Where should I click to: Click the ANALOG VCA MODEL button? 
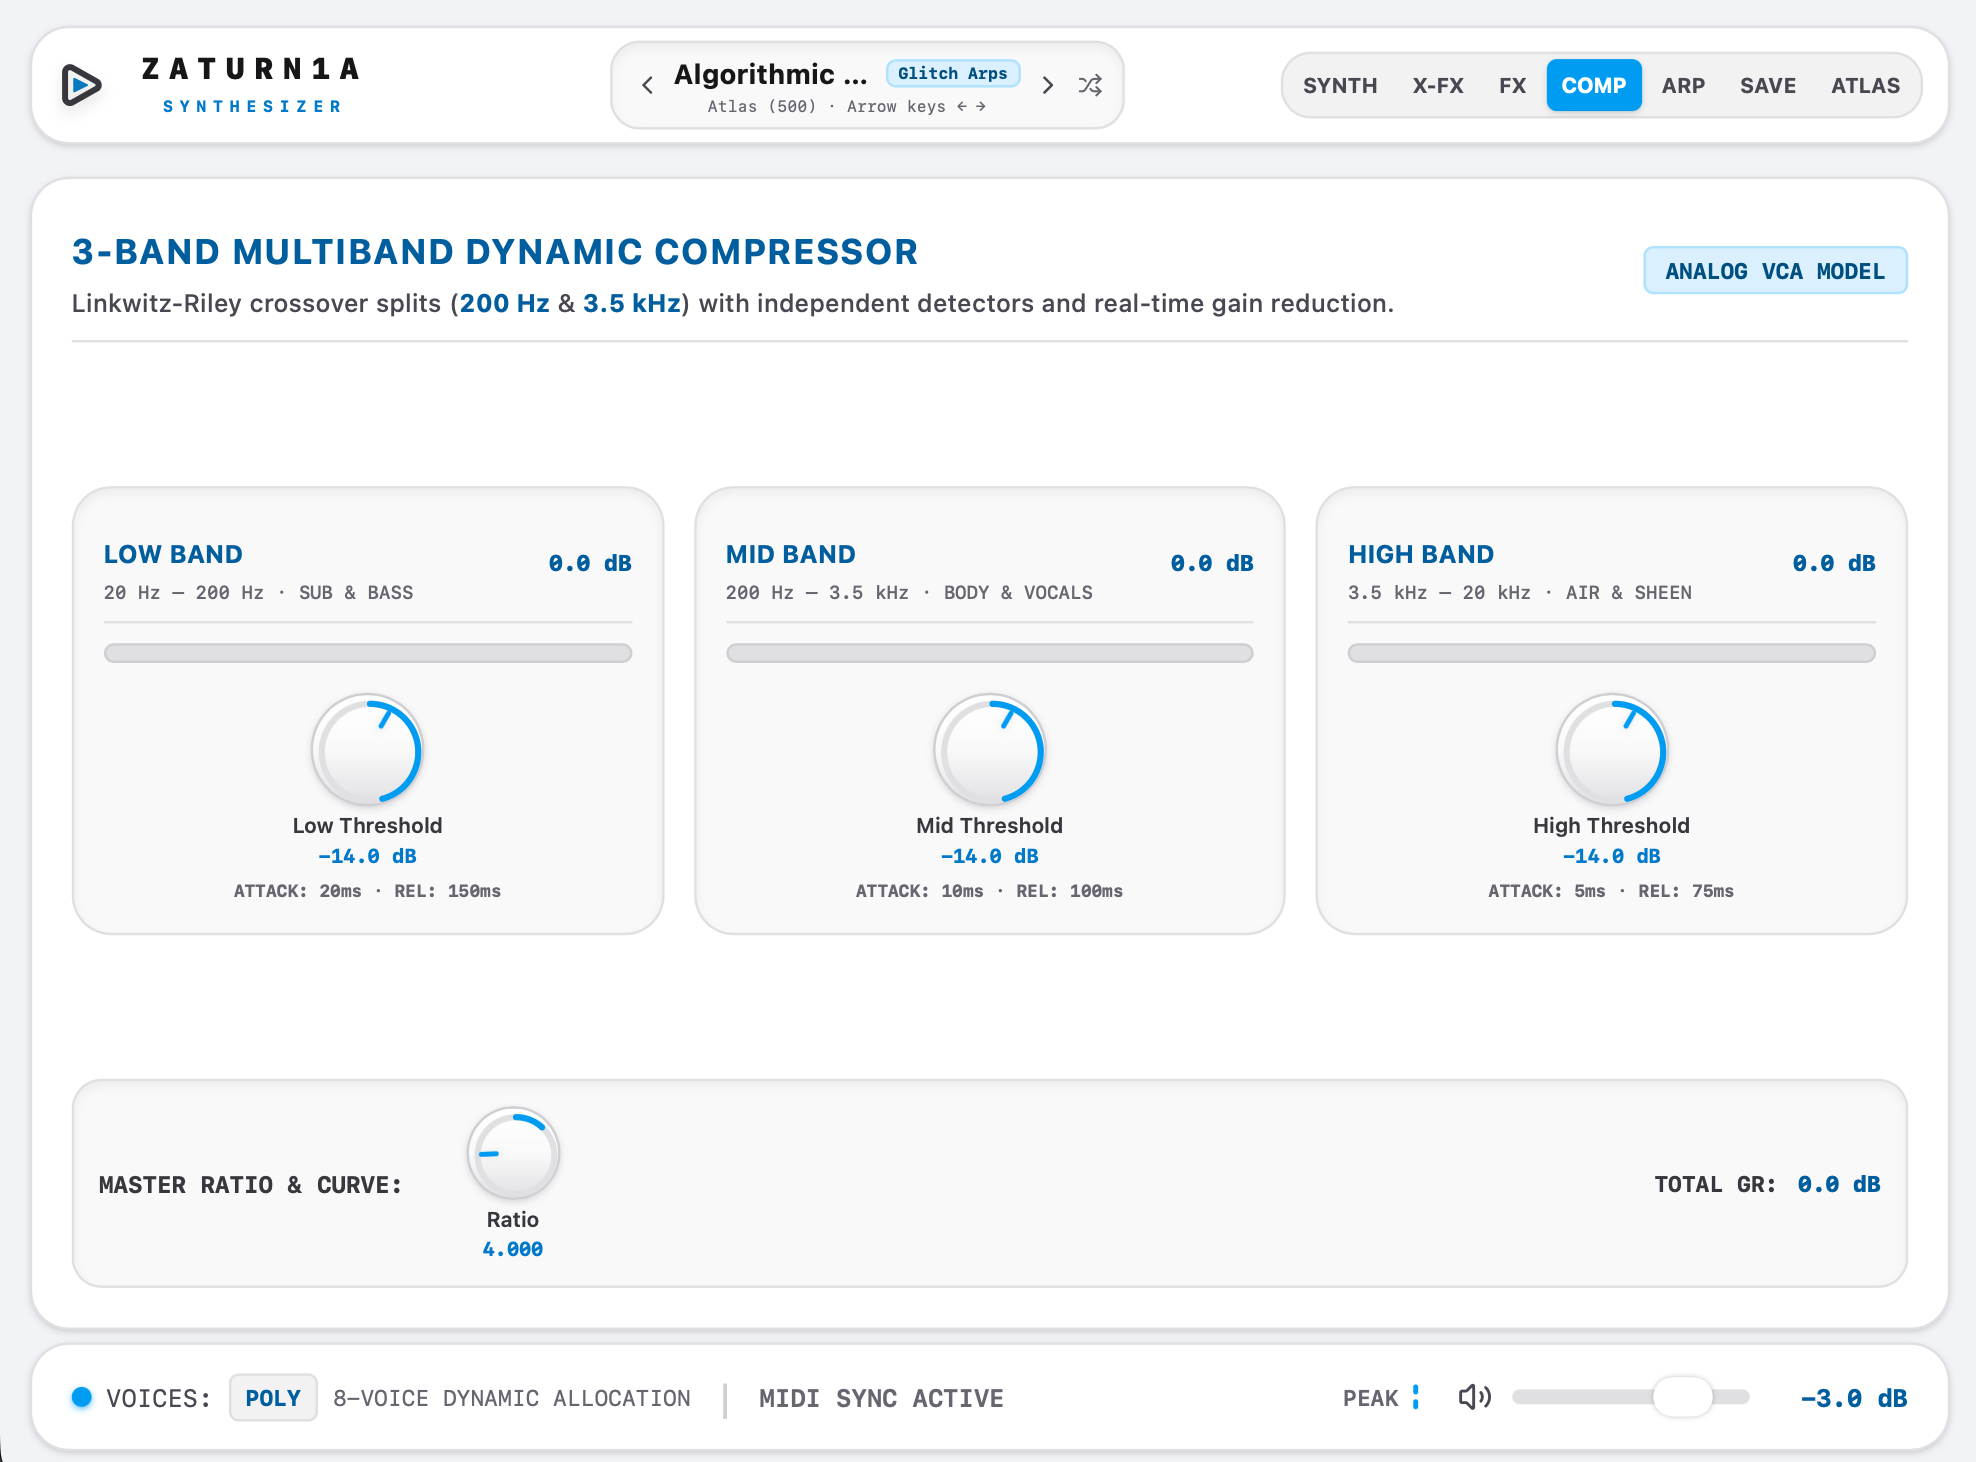tap(1775, 271)
